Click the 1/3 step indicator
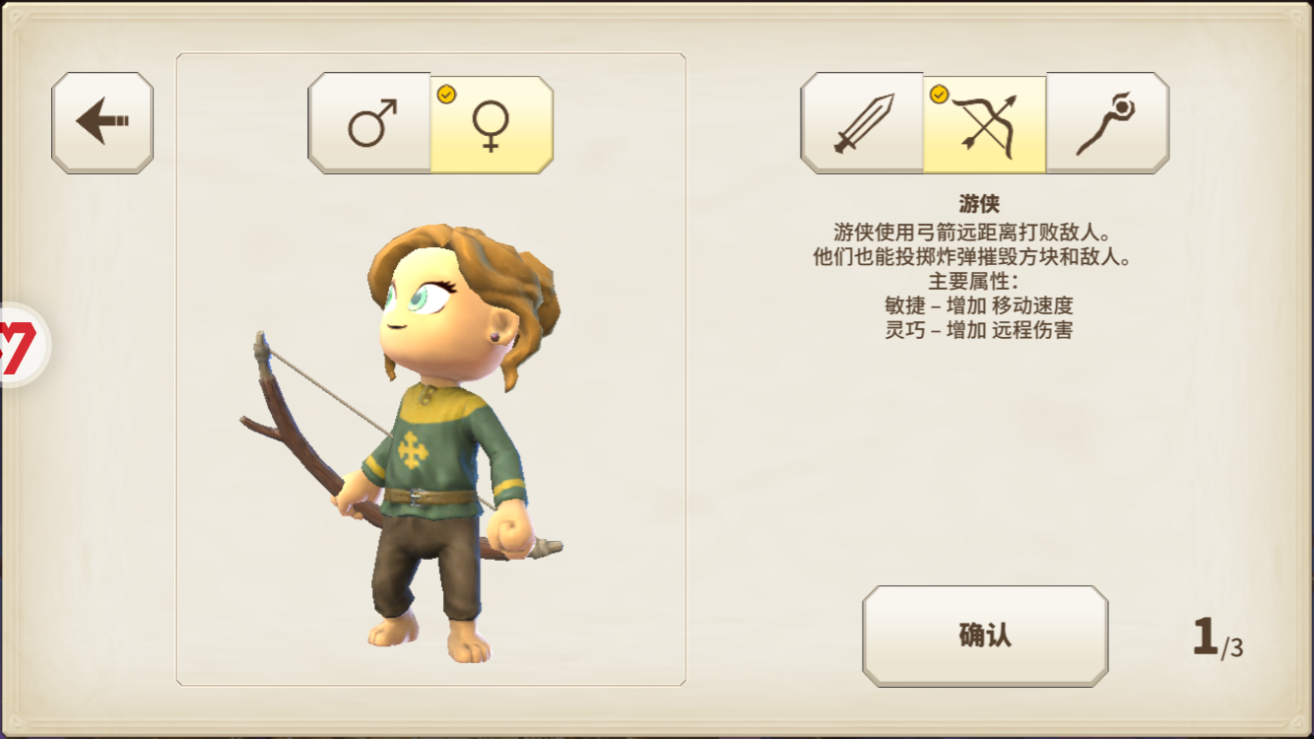 tap(1217, 638)
